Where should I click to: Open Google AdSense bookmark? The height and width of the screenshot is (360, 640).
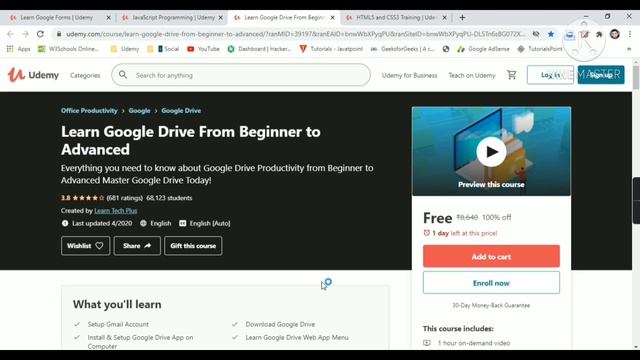(483, 49)
